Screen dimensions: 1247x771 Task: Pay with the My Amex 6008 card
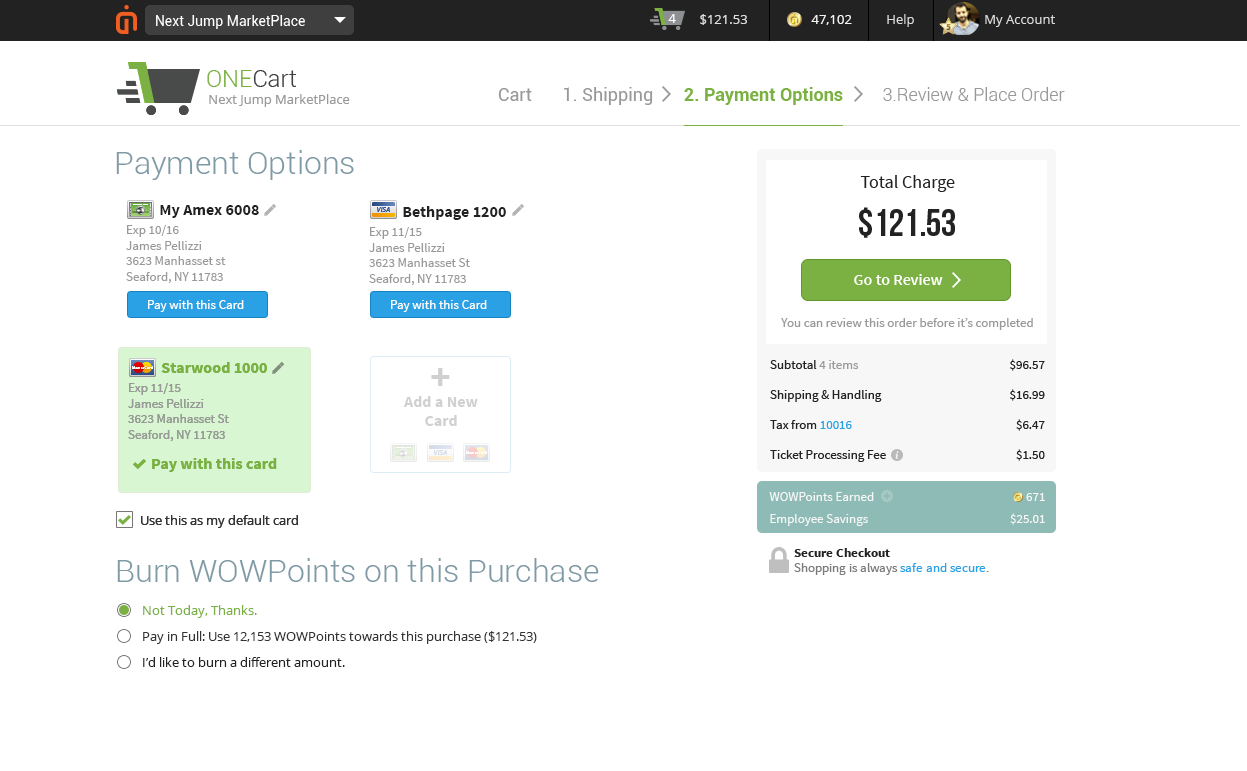(x=197, y=305)
